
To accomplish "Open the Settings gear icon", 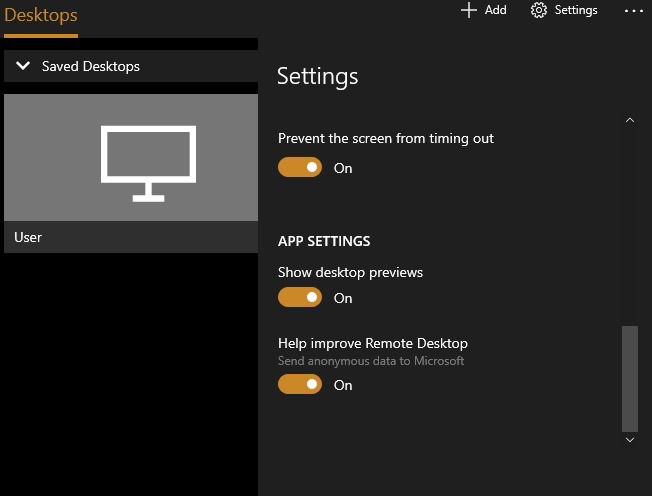I will tap(538, 10).
